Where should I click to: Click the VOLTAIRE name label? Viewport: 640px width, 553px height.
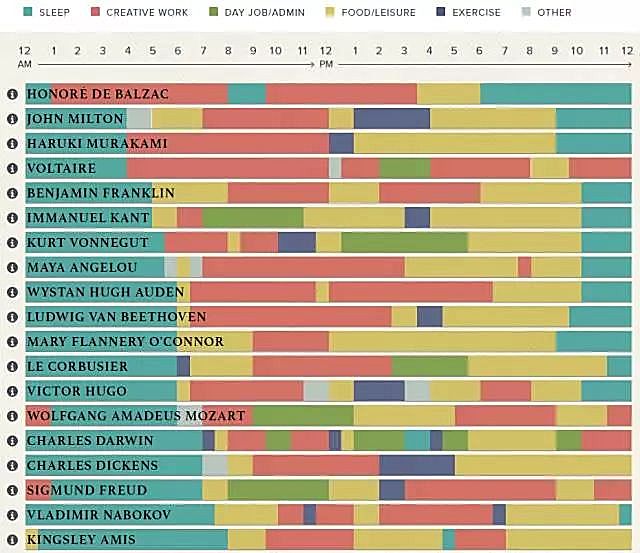61,168
